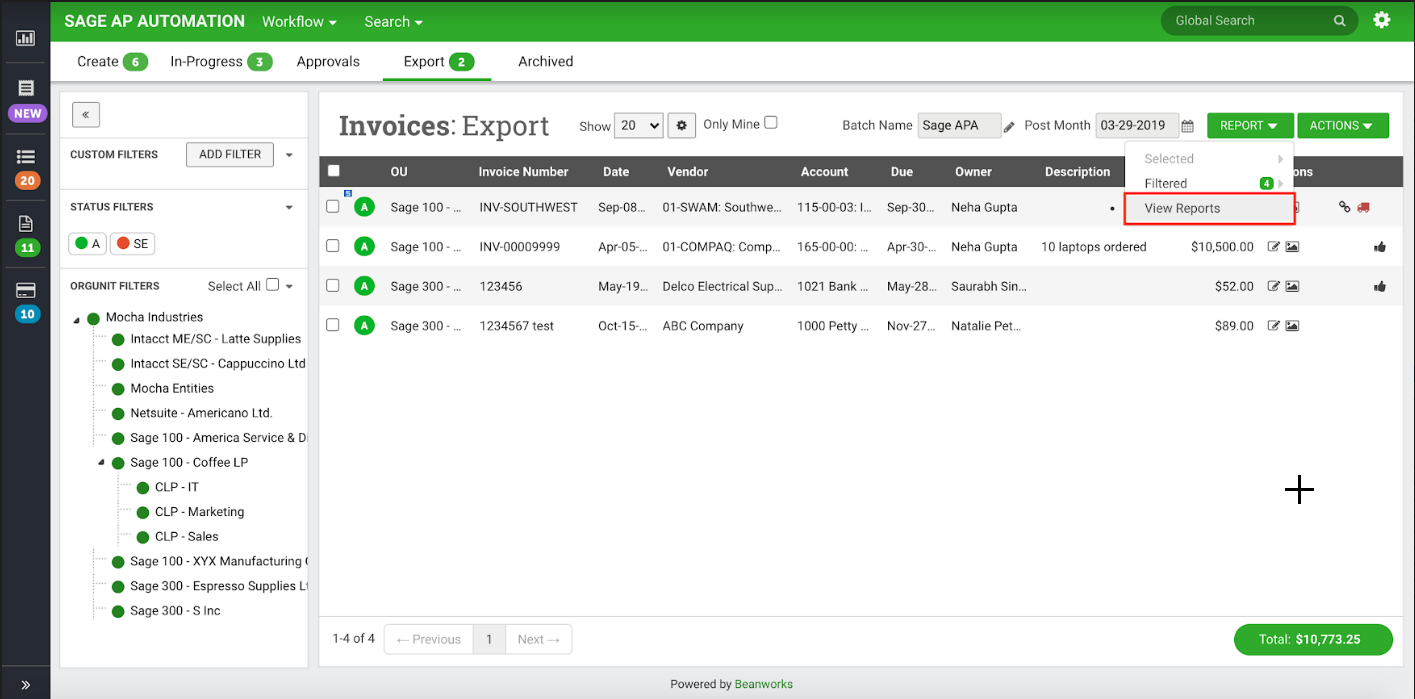This screenshot has width=1415, height=699.
Task: Click the green A status icon for 1234567 test
Action: tap(364, 326)
